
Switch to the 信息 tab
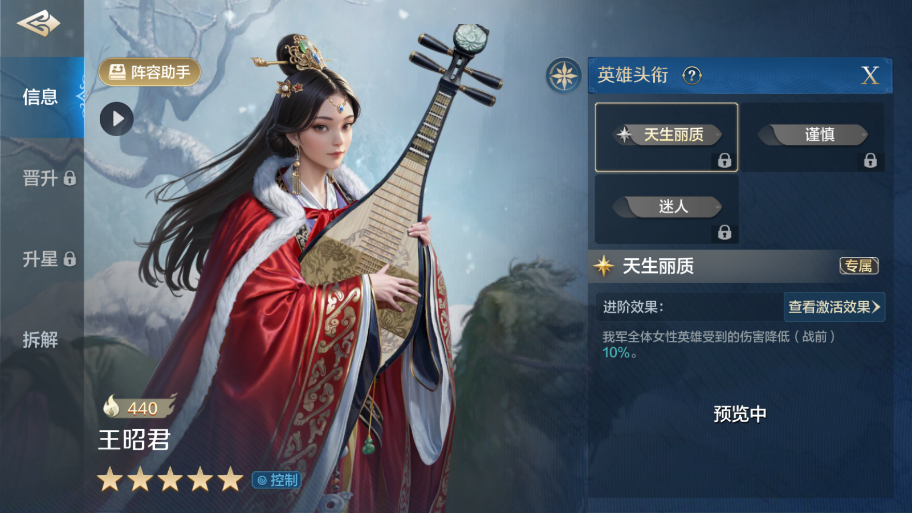pos(42,97)
